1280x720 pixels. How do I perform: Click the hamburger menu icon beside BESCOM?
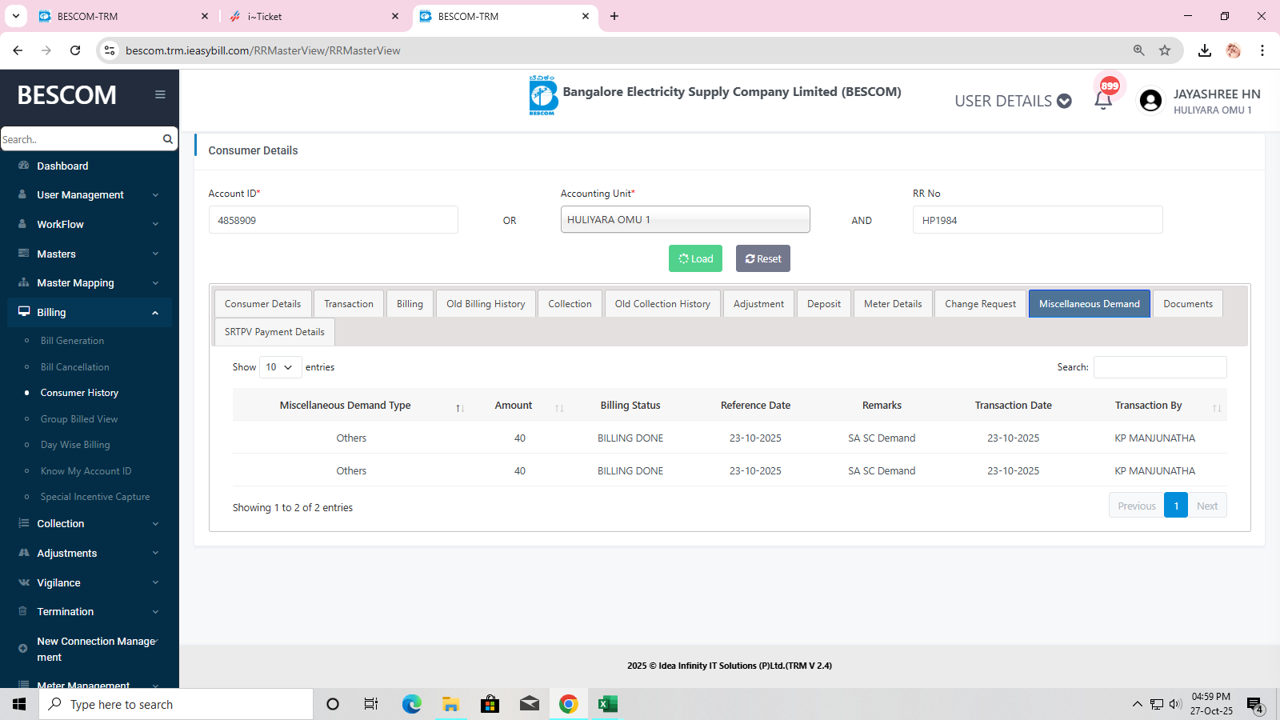(x=160, y=95)
